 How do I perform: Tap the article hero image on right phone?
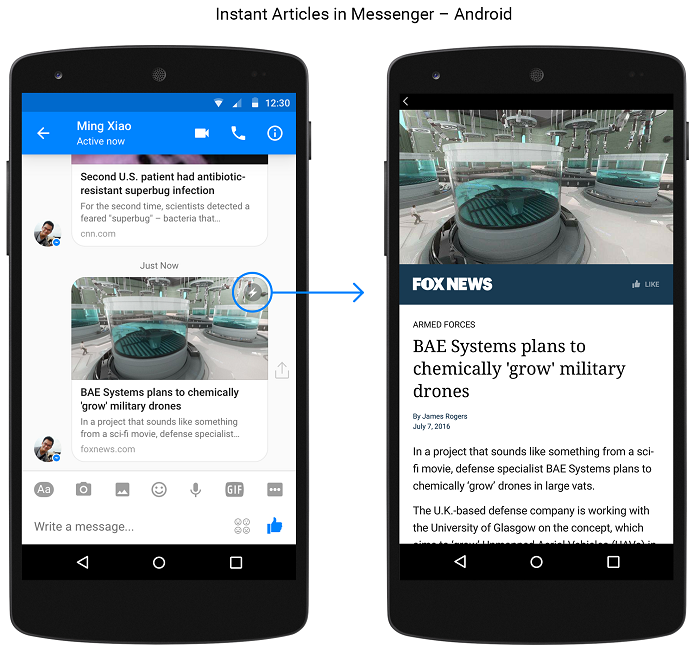tap(536, 187)
